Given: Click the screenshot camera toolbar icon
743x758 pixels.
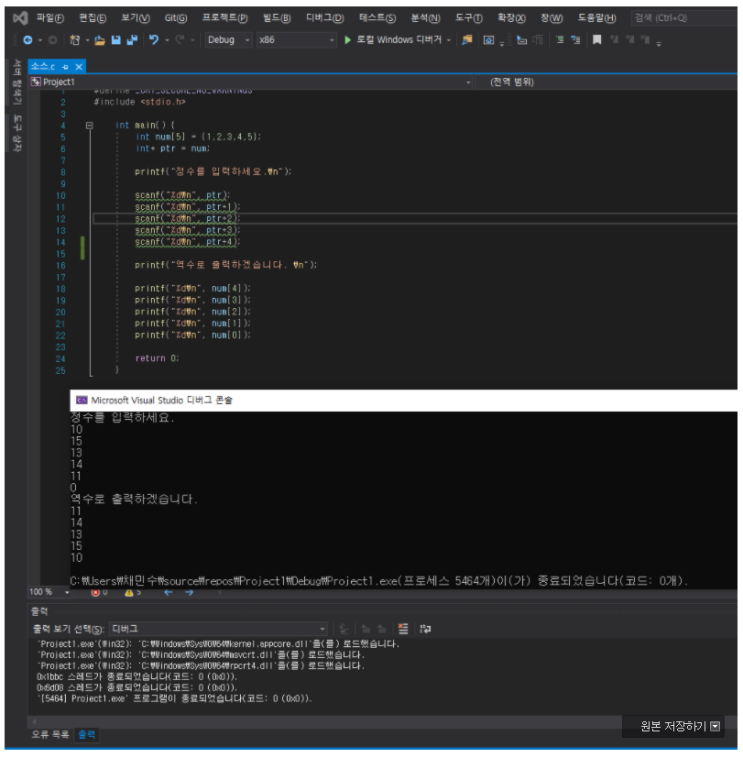Looking at the screenshot, I should coord(489,40).
